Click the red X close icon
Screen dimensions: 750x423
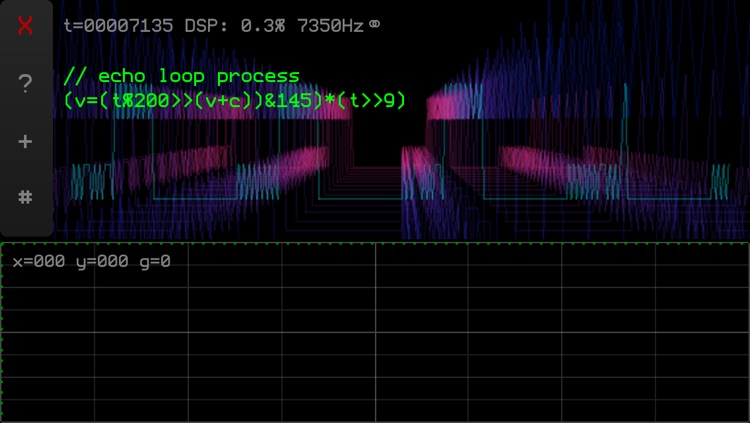click(25, 25)
